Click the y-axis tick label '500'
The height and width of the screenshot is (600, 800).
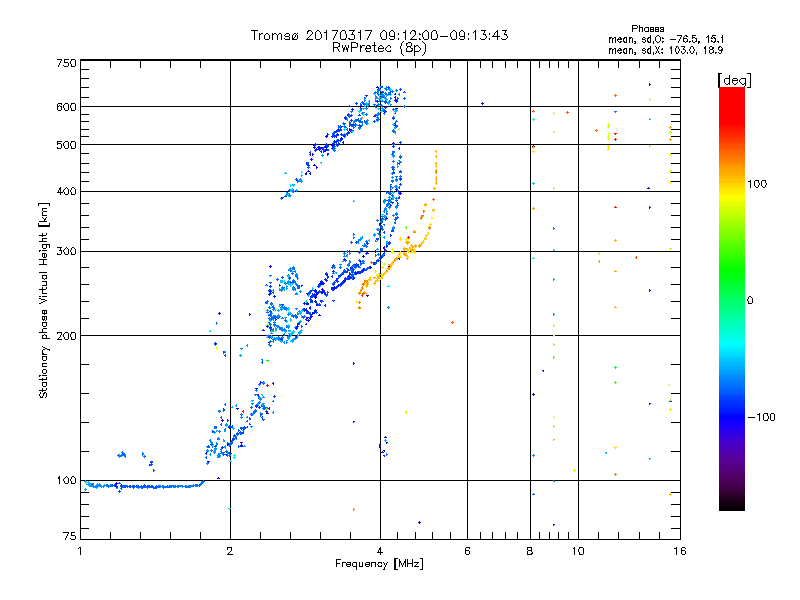[66, 145]
